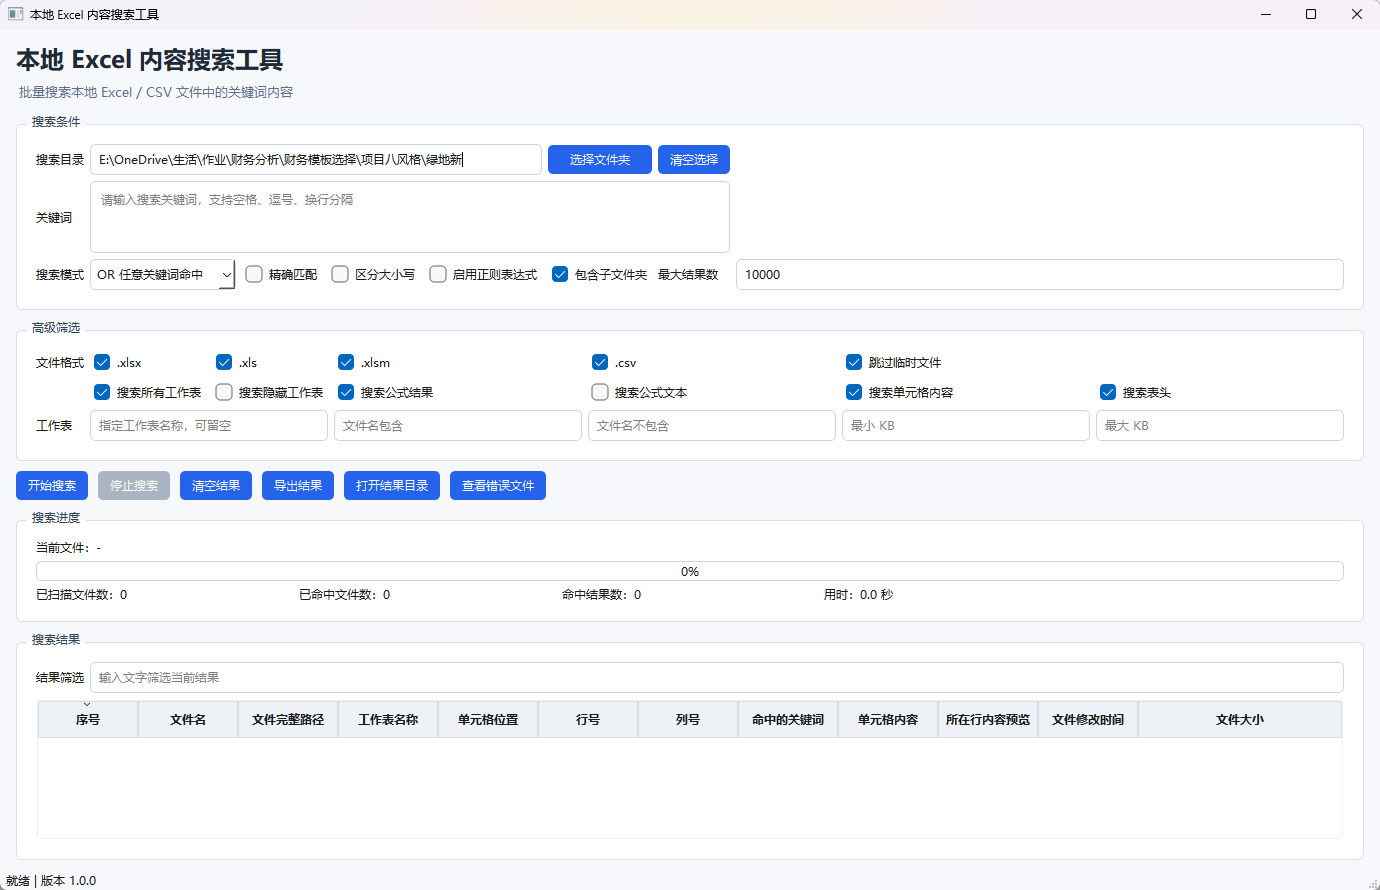The width and height of the screenshot is (1380, 890).
Task: Click the 指定工作表名称 input field
Action: 209,425
